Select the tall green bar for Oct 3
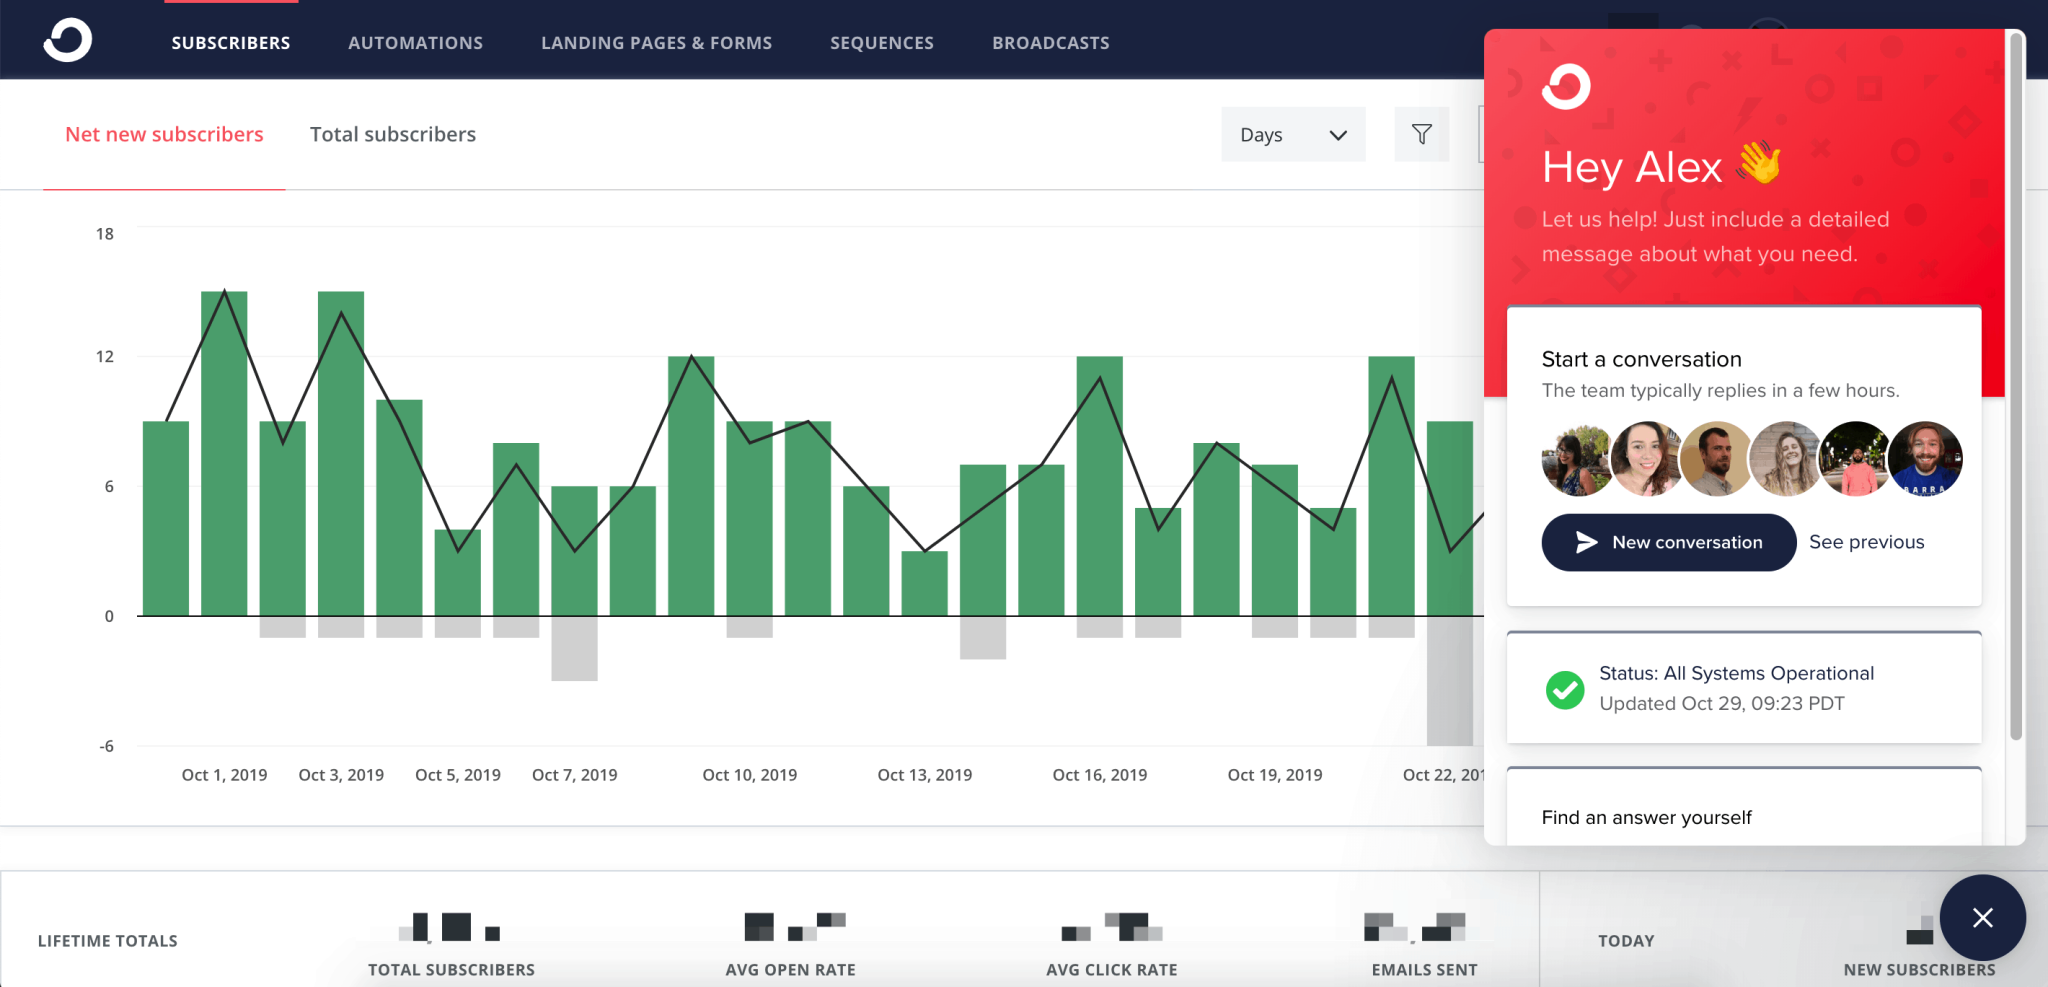This screenshot has width=2048, height=987. [341, 453]
